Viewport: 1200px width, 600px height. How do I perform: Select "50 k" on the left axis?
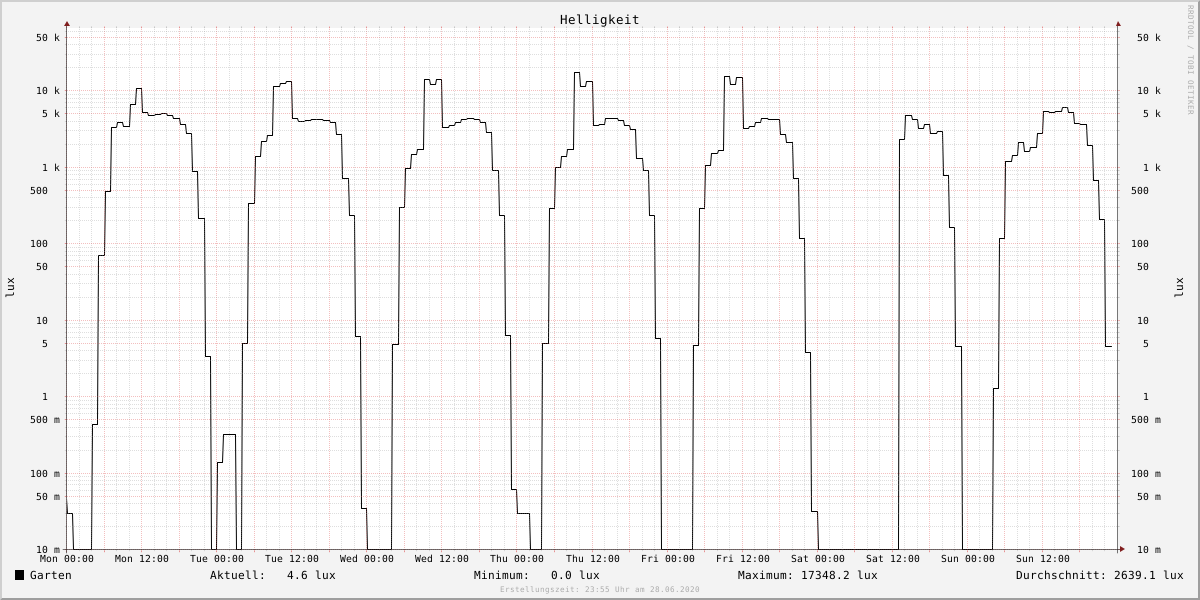(x=48, y=38)
